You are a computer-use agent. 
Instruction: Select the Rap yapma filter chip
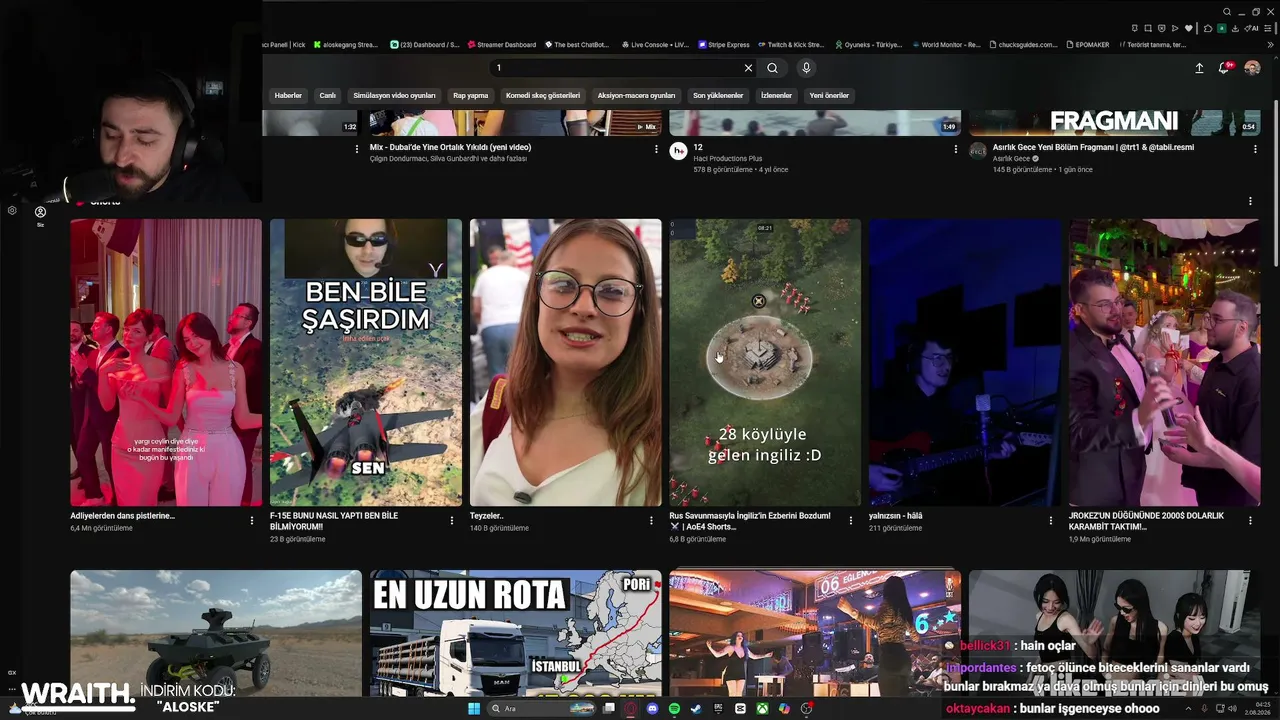point(470,96)
